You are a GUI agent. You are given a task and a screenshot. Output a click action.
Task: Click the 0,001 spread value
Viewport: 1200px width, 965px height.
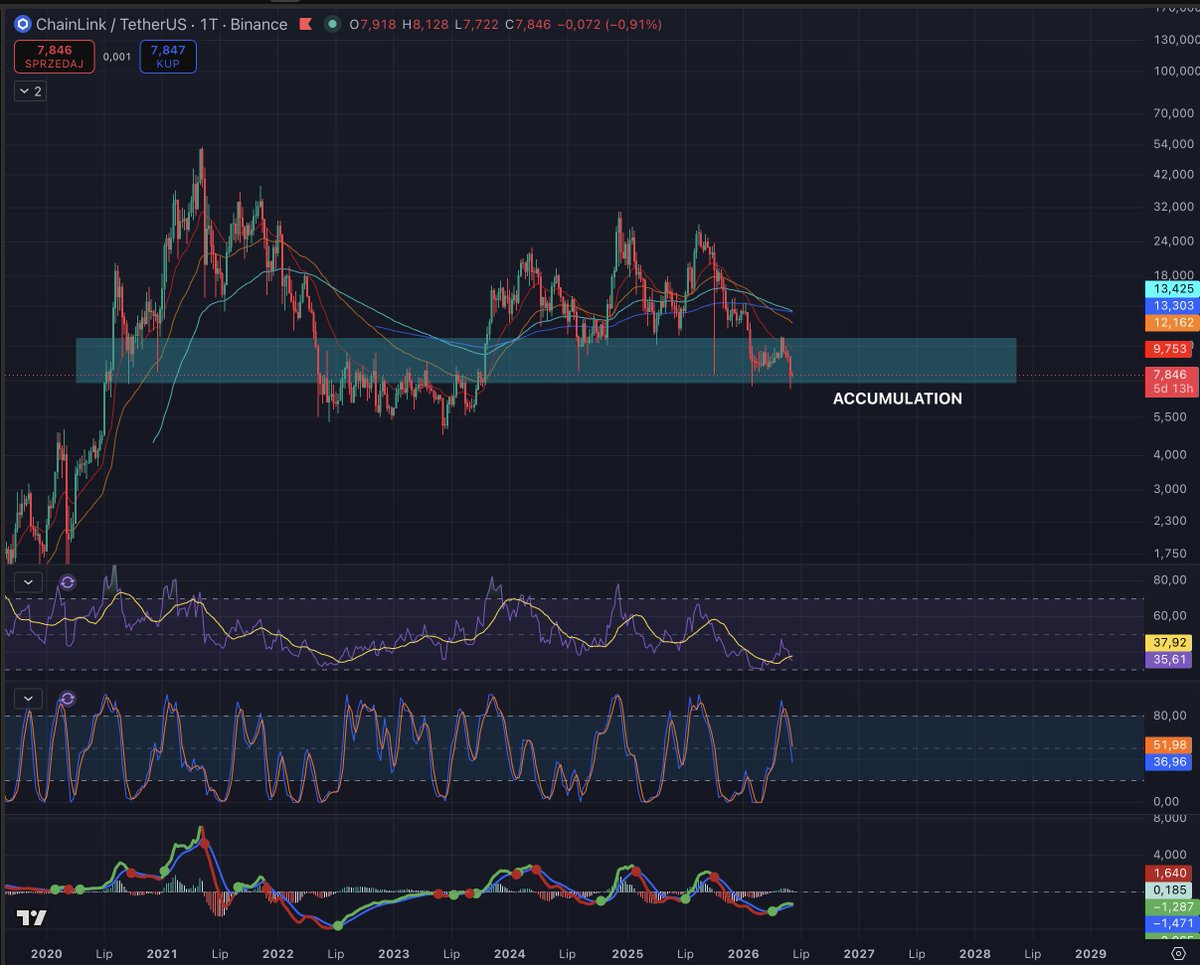117,57
